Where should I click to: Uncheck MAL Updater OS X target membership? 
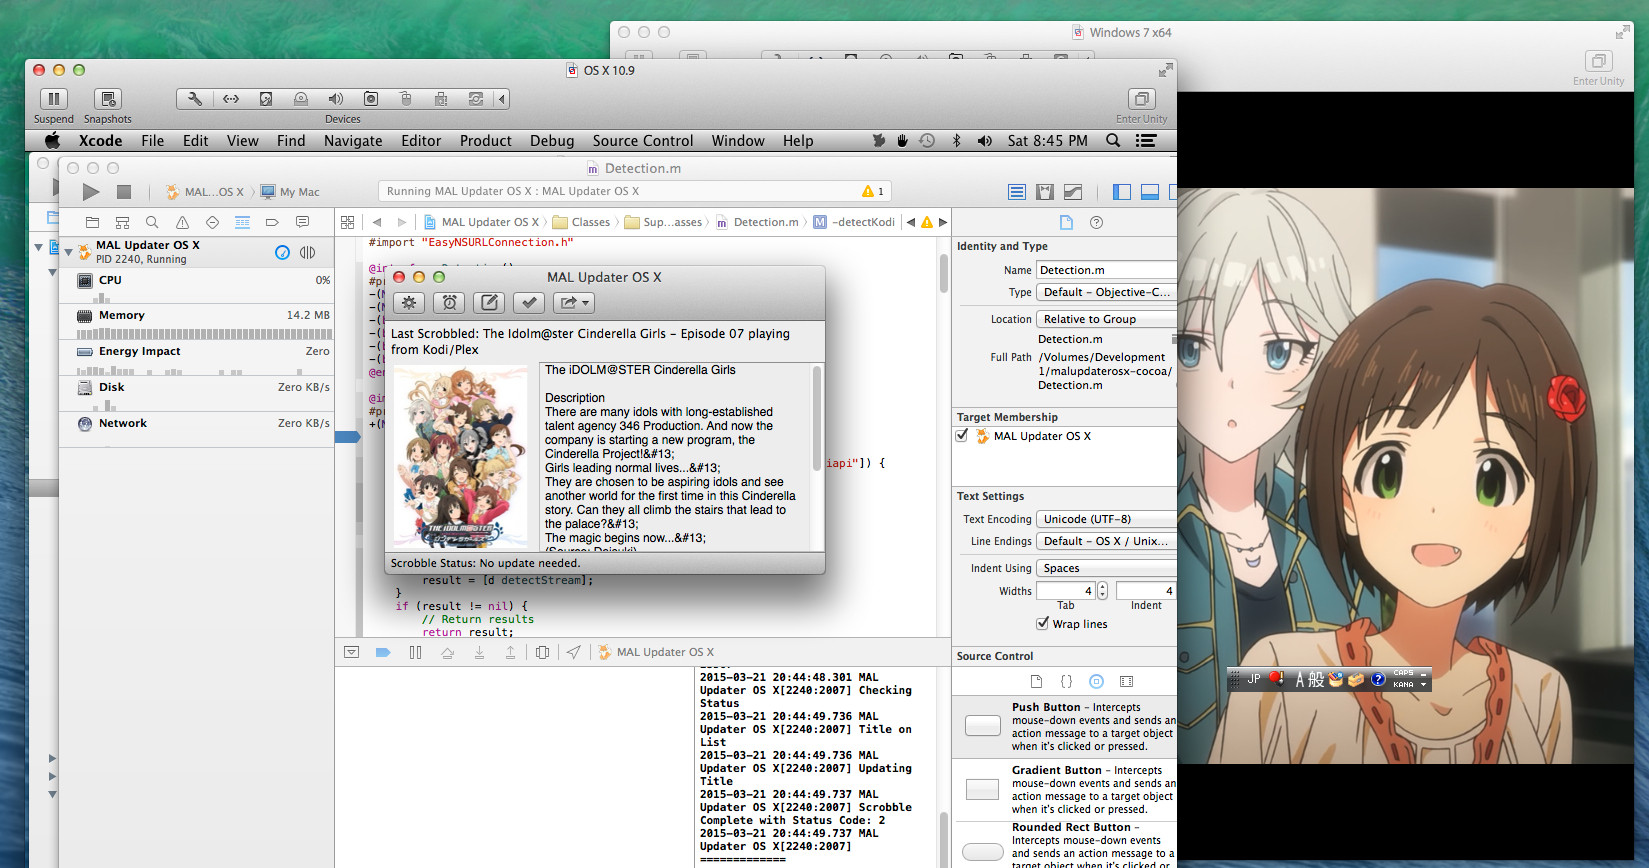click(x=962, y=436)
